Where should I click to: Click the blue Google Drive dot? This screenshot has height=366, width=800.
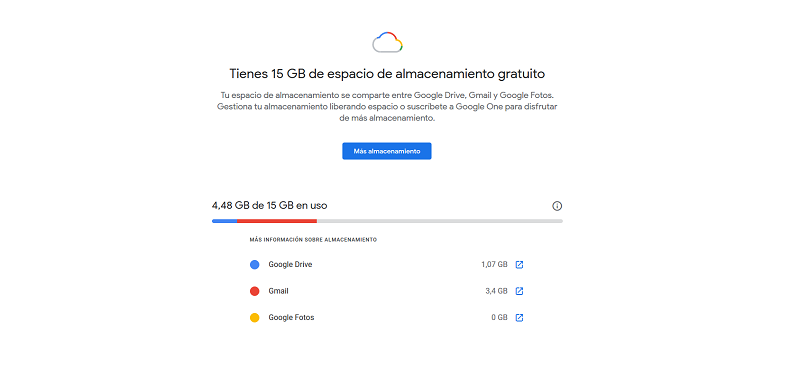point(255,265)
